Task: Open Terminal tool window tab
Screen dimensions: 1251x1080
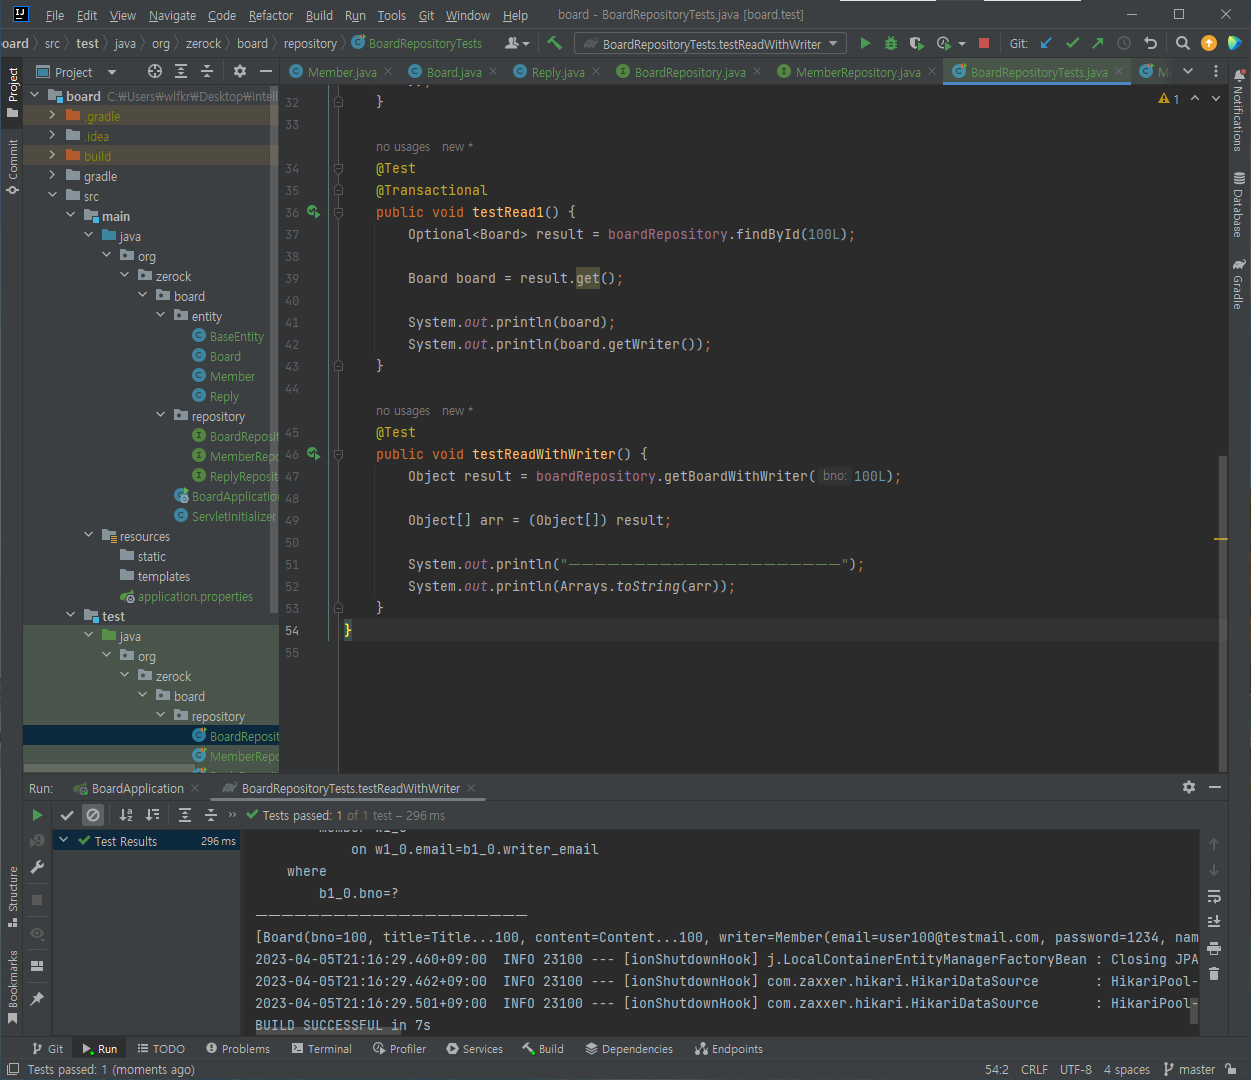Action: tap(322, 1049)
